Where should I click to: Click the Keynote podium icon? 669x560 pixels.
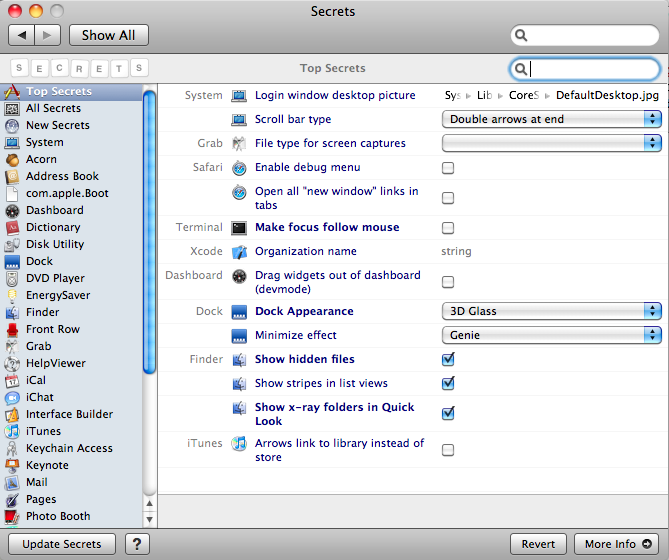(x=12, y=466)
